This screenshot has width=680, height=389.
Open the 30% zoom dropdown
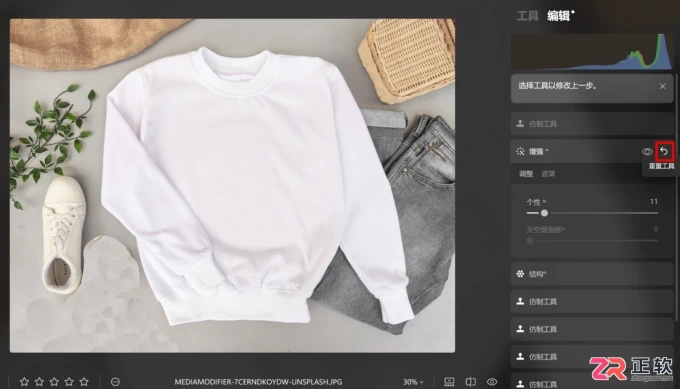(x=413, y=382)
